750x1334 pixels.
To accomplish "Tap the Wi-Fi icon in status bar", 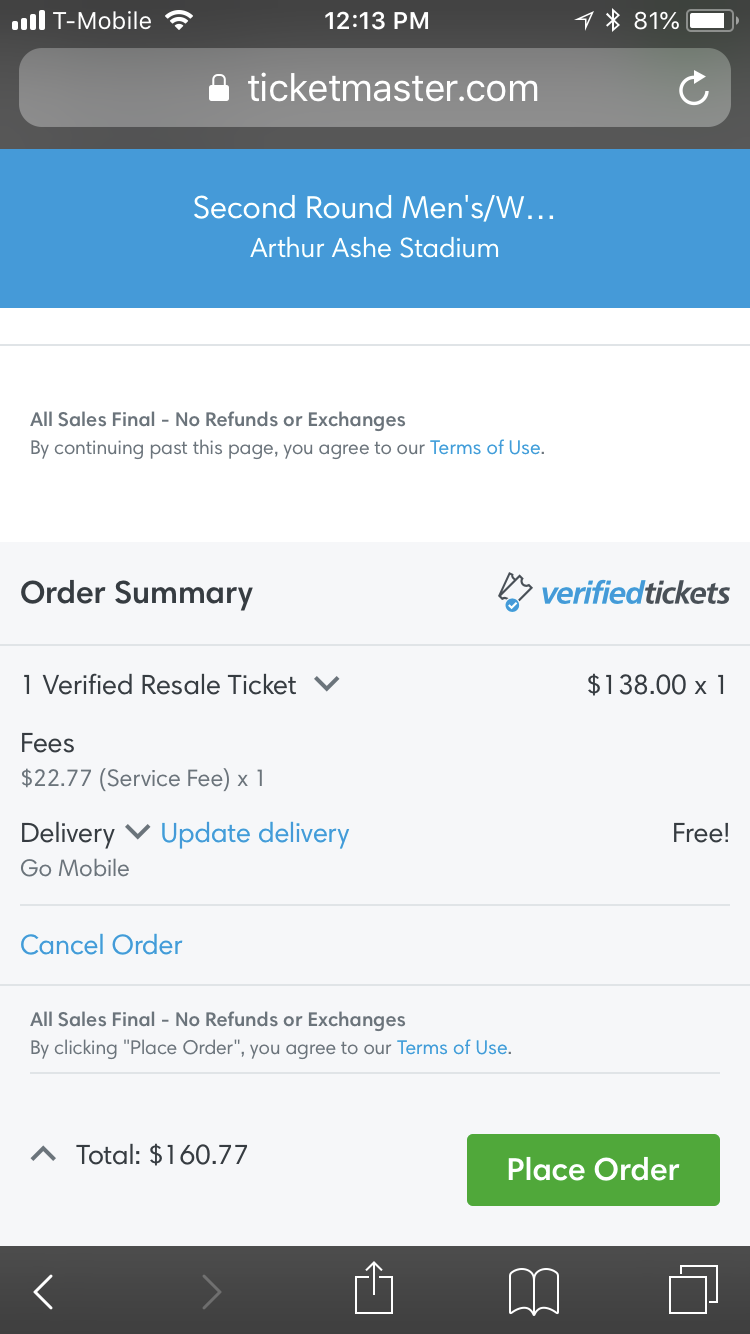I will point(180,21).
